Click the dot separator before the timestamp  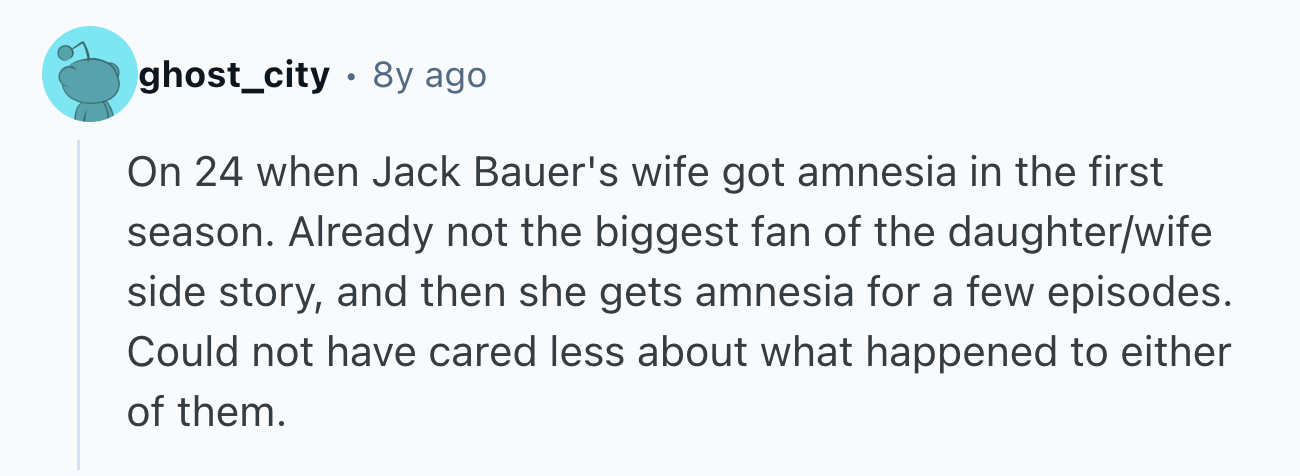pos(350,75)
